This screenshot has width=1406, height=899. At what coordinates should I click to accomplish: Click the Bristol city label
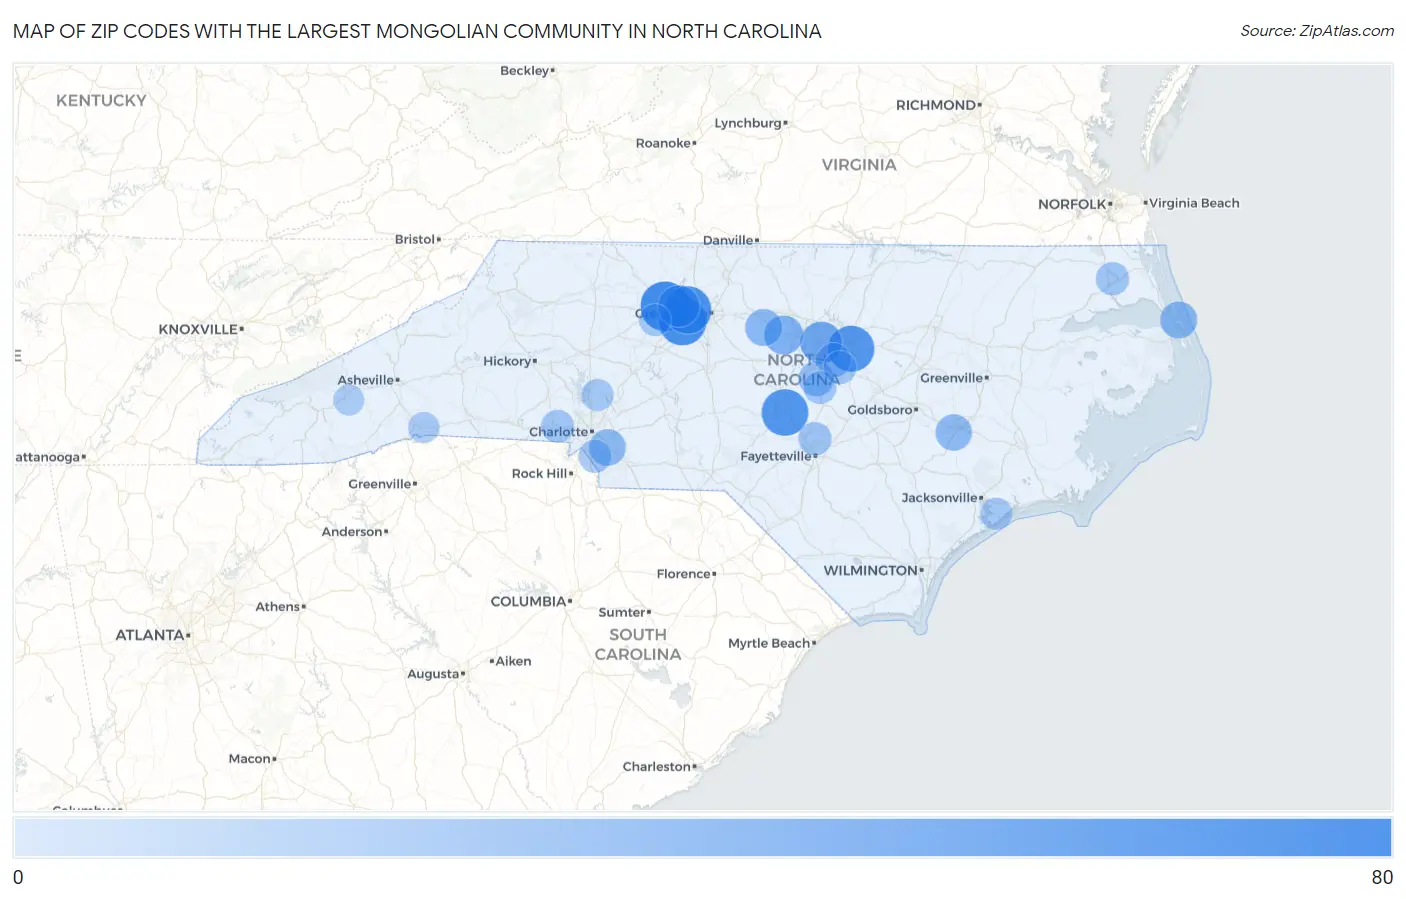[x=415, y=239]
